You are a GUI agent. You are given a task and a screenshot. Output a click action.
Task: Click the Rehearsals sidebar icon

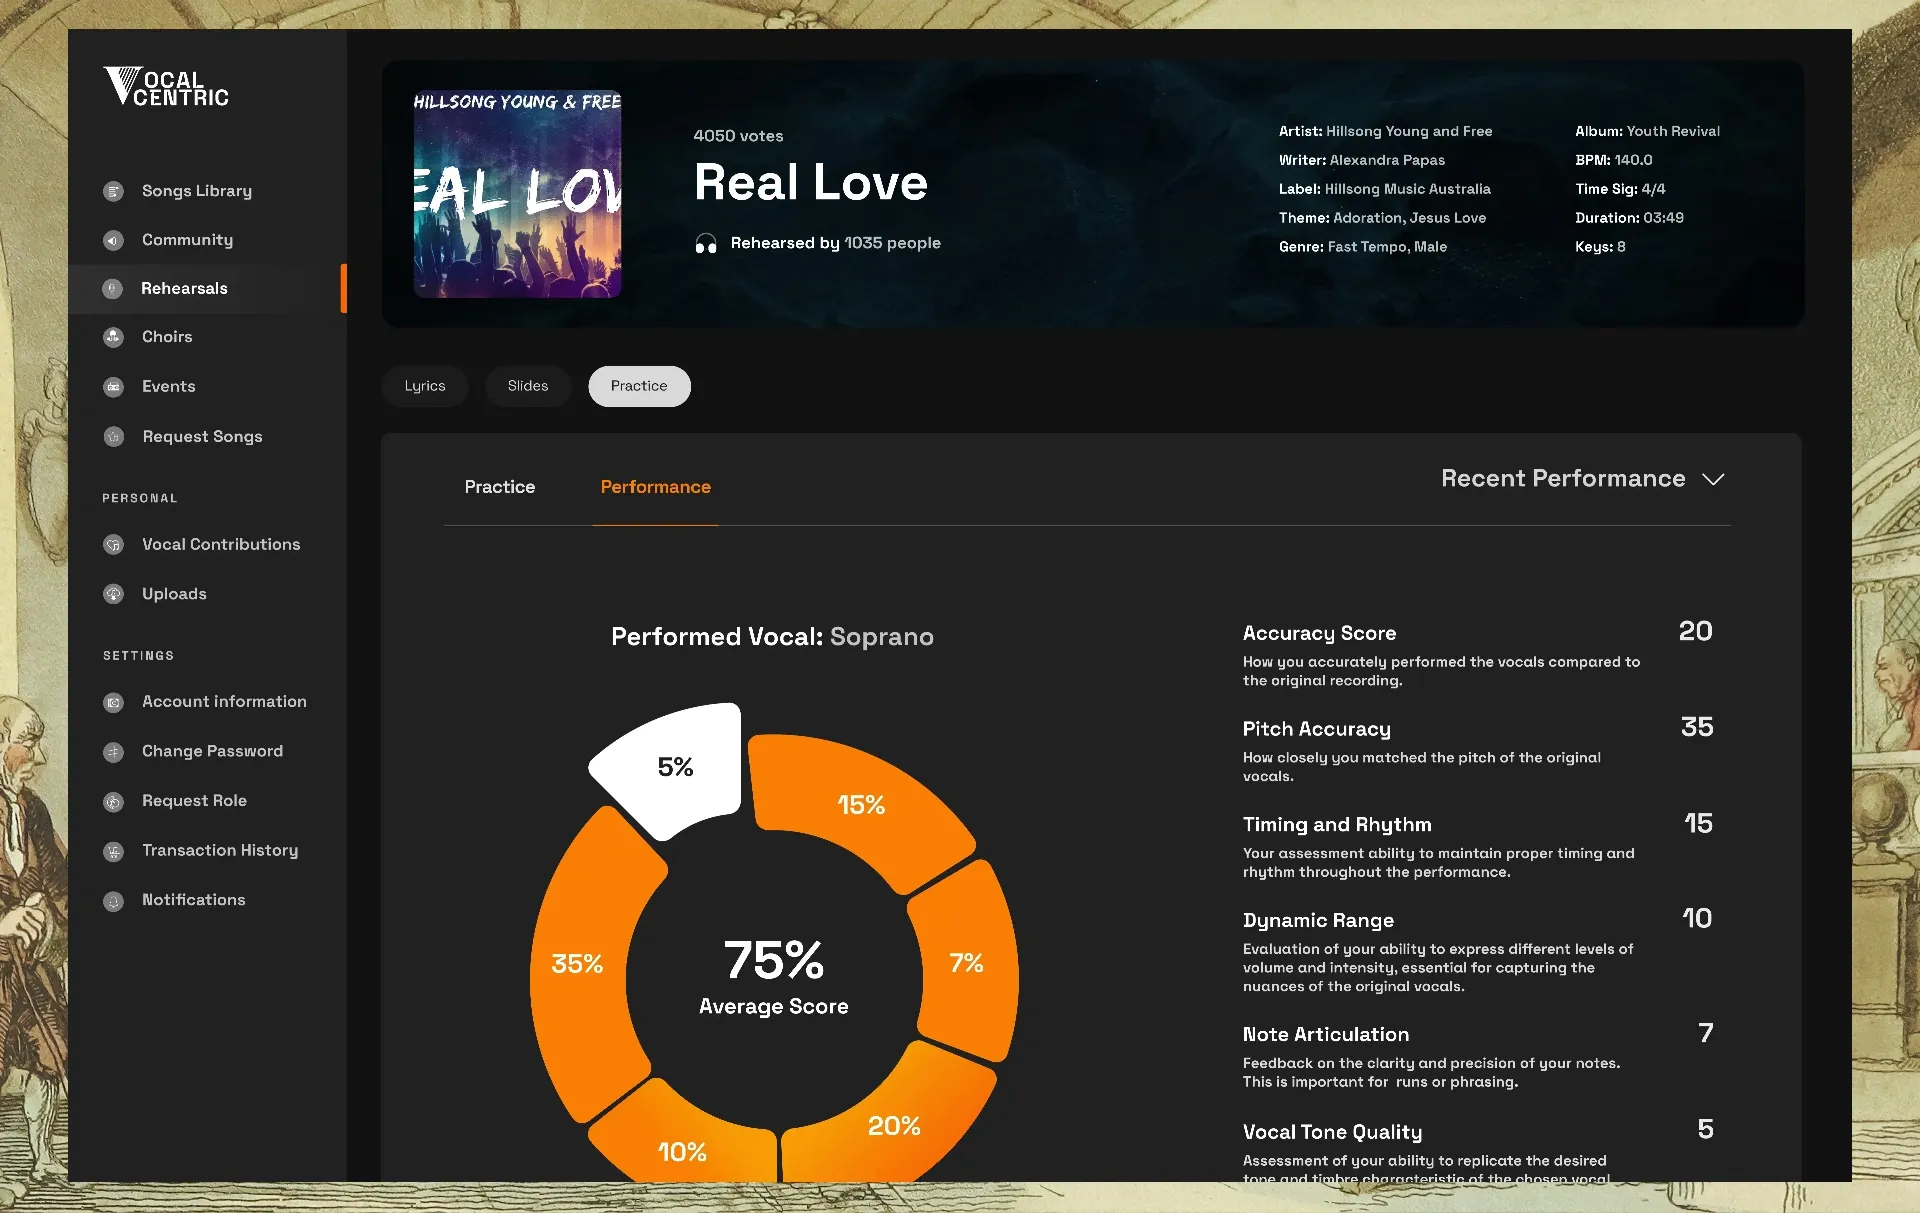[x=113, y=288]
